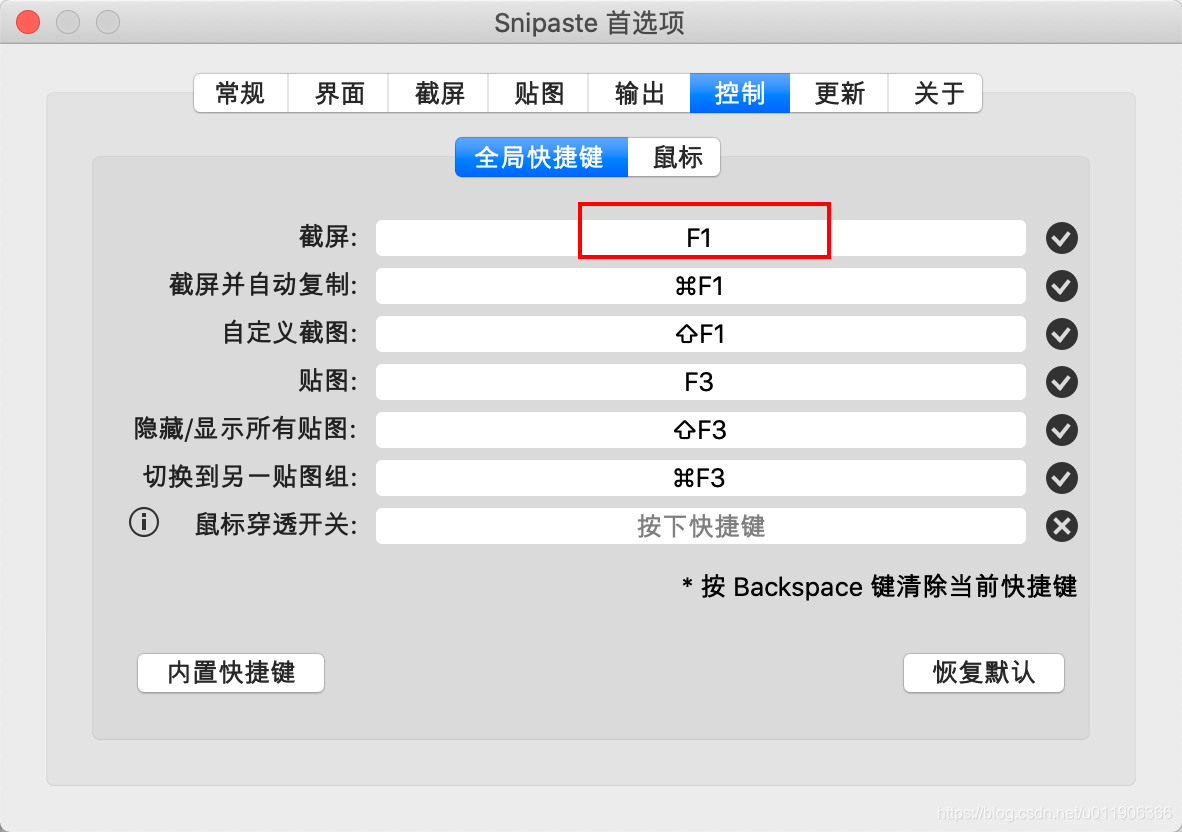This screenshot has width=1182, height=832.
Task: Go to the 输出 tab
Action: pyautogui.click(x=639, y=93)
